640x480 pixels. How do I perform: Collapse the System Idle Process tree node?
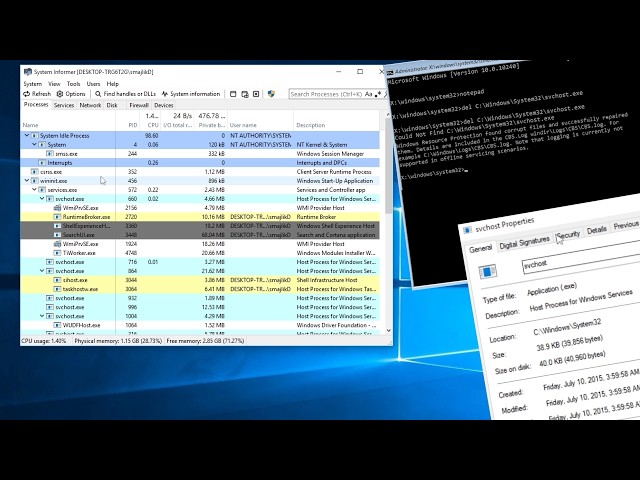click(x=27, y=135)
